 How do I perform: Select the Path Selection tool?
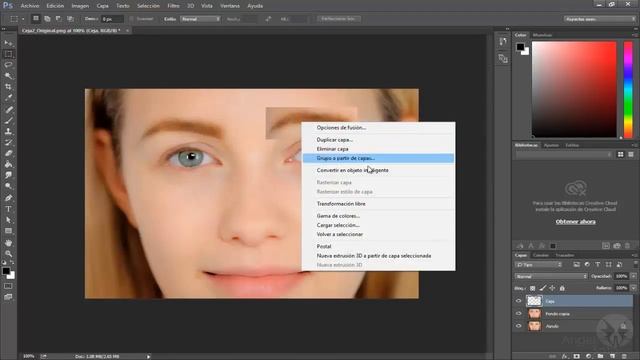click(x=8, y=220)
